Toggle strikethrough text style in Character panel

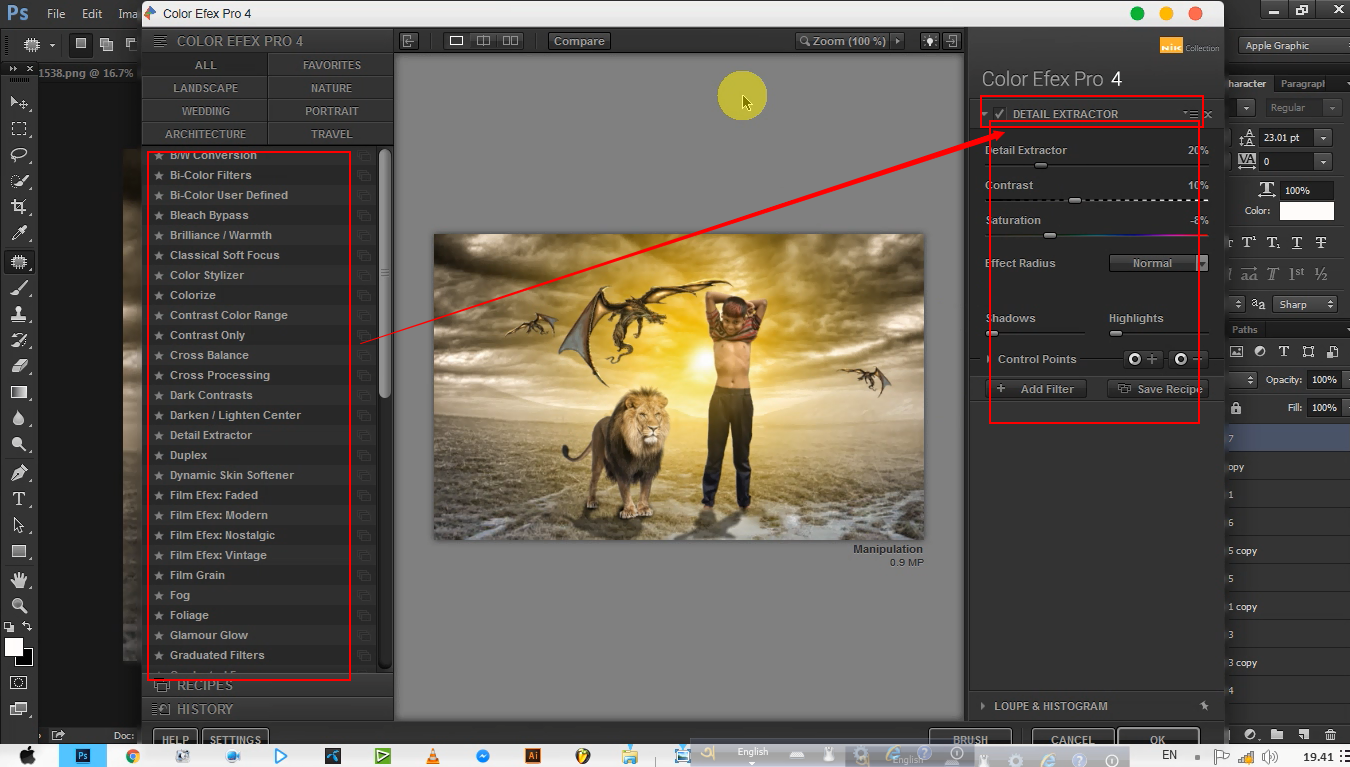point(1321,243)
